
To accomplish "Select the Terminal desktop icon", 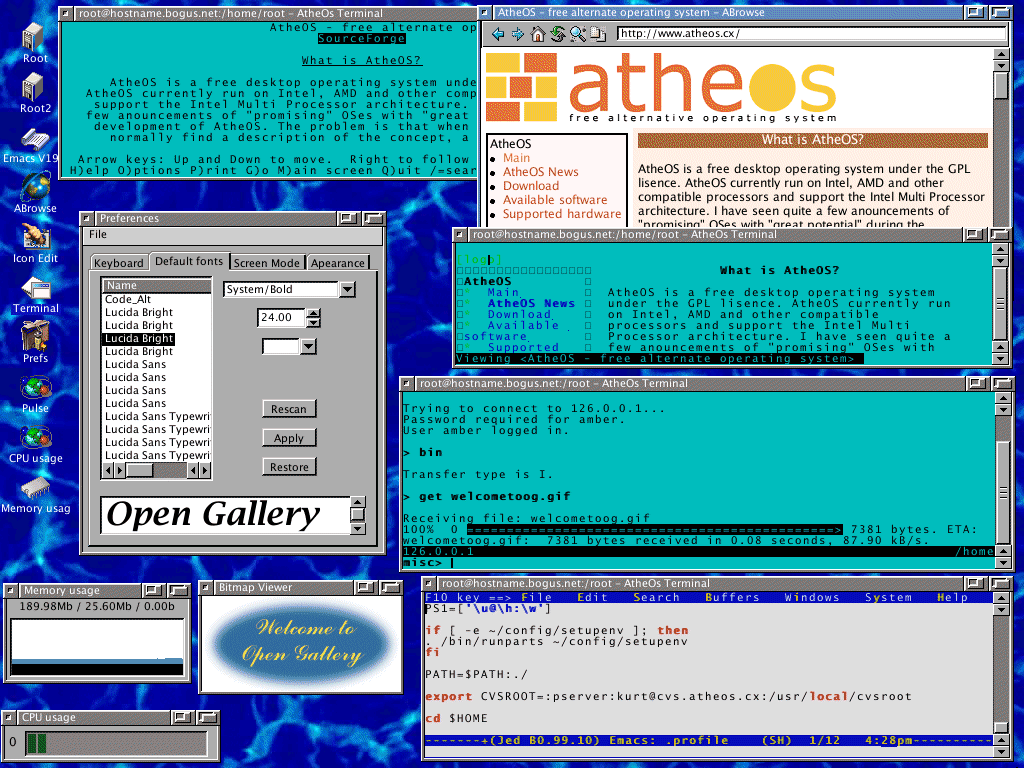I will click(35, 293).
